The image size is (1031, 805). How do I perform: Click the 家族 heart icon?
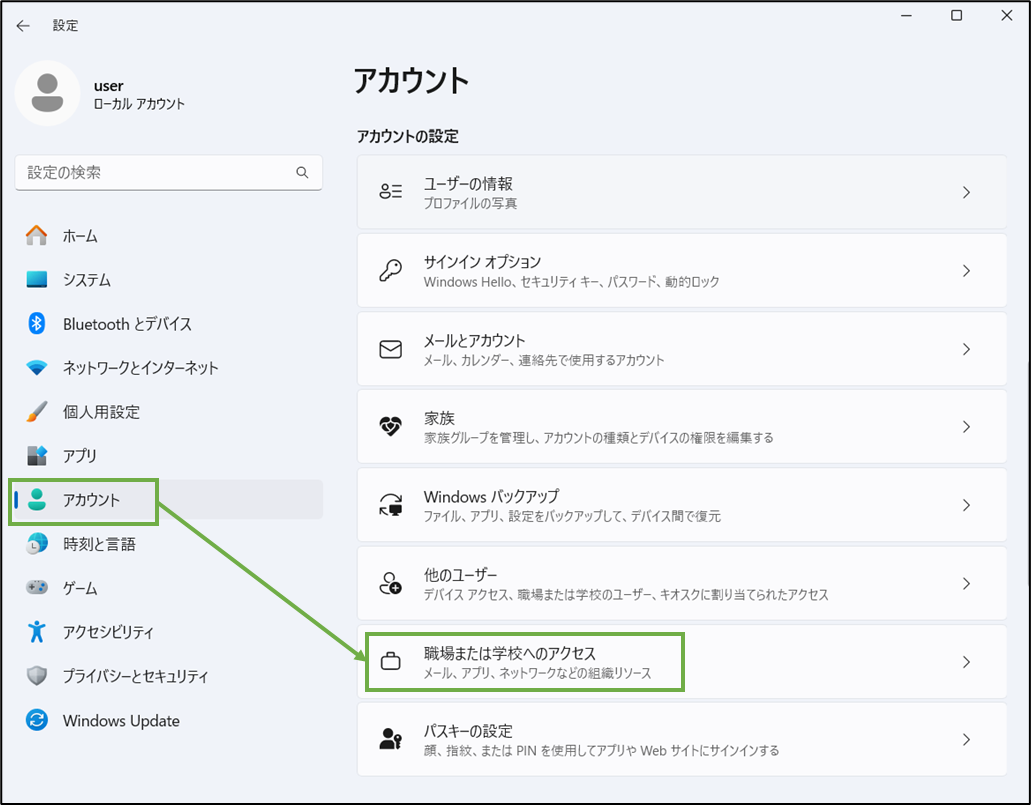tap(391, 427)
